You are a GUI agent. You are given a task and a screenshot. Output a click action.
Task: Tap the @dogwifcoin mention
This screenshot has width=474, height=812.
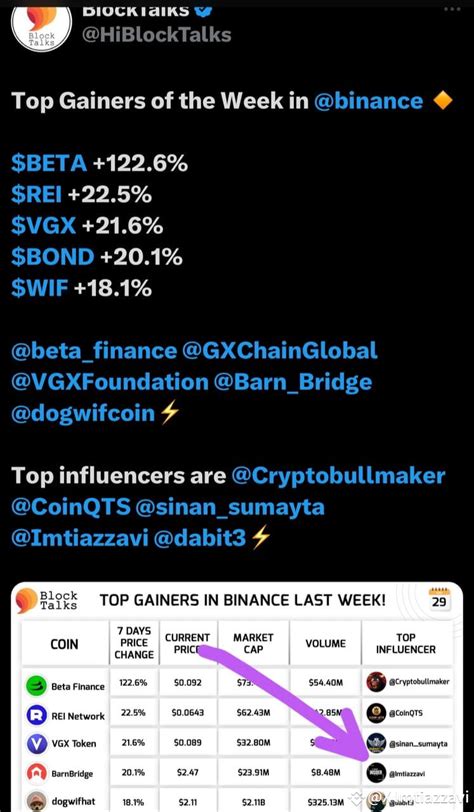83,413
